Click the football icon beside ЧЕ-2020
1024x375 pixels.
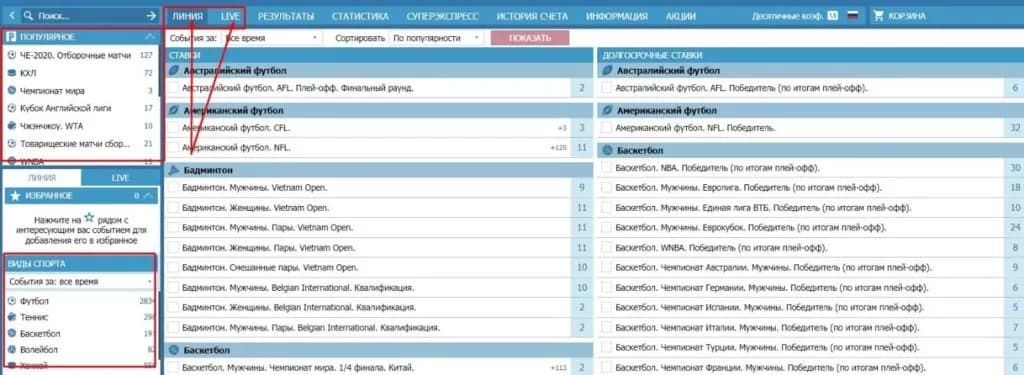12,56
